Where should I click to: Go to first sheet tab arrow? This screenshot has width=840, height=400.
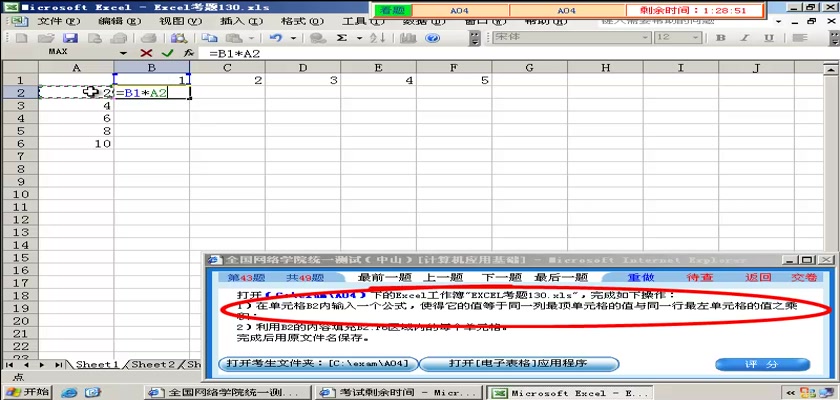[x=9, y=364]
